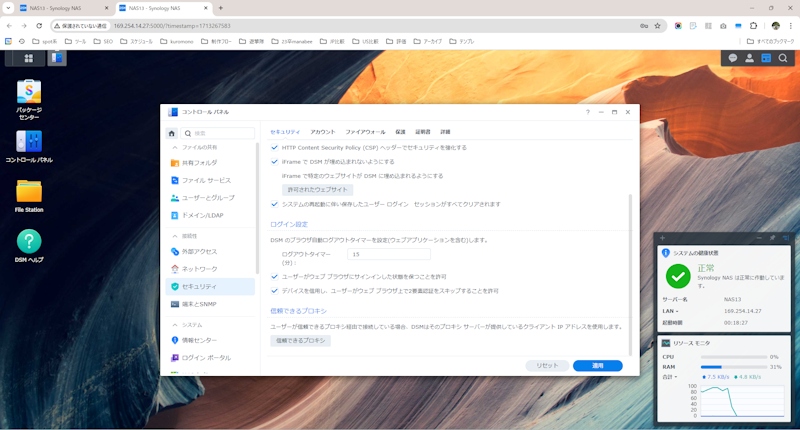Screen dimensions: 800x430
Task: Open the DSM search magnifier icon
Action: (783, 58)
